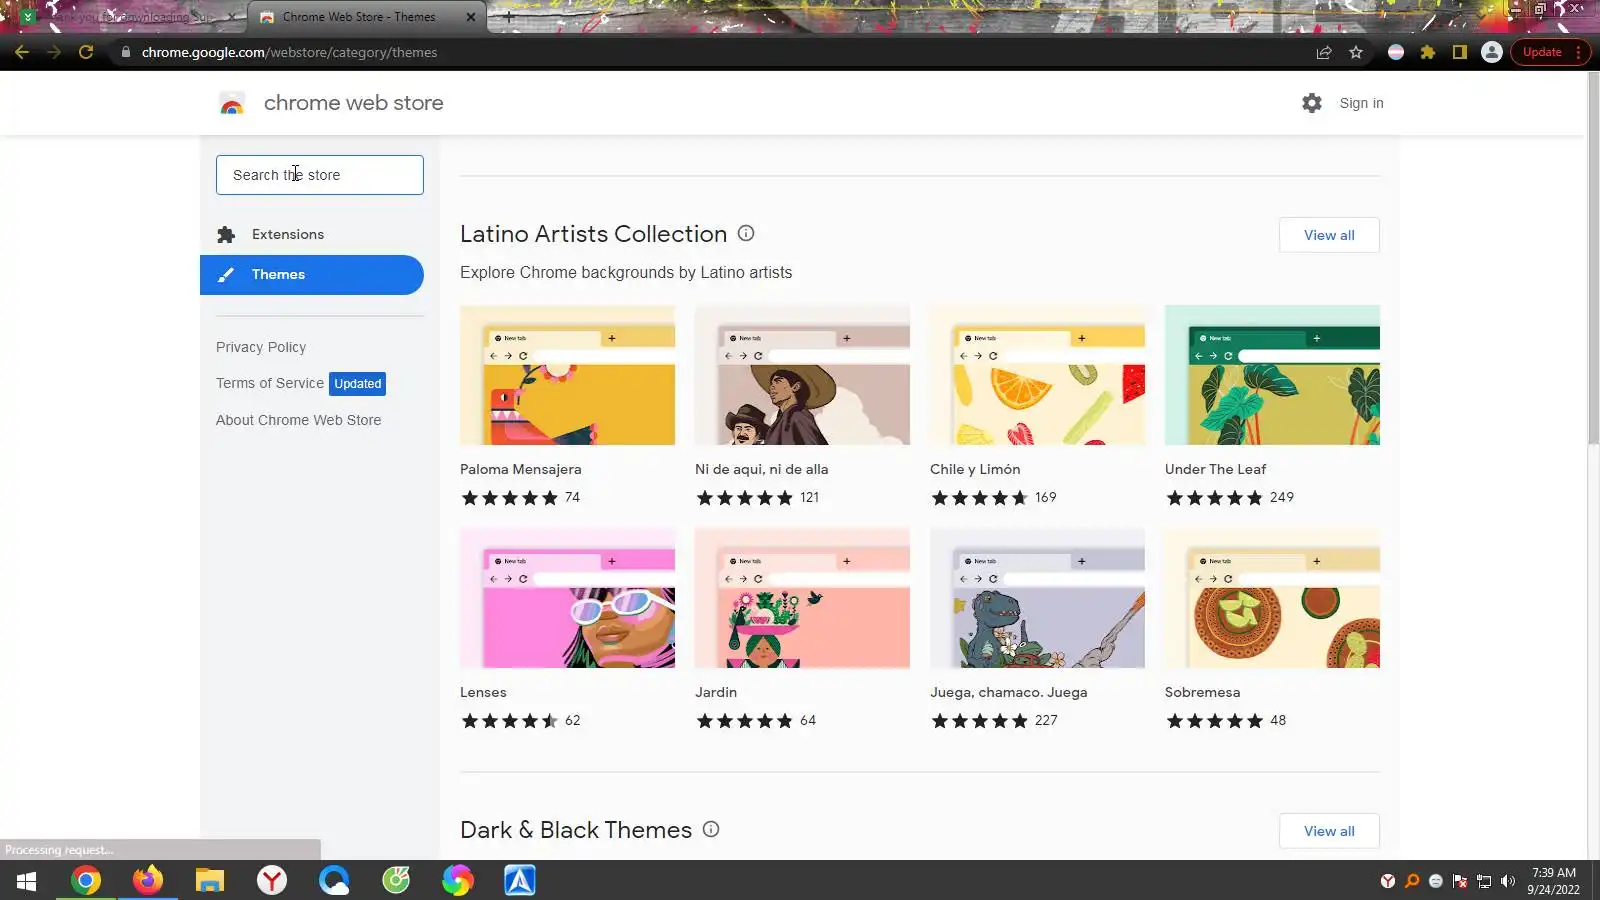Click the Sobremesa title text
Screen dimensions: 1600x900
[x=1202, y=692]
